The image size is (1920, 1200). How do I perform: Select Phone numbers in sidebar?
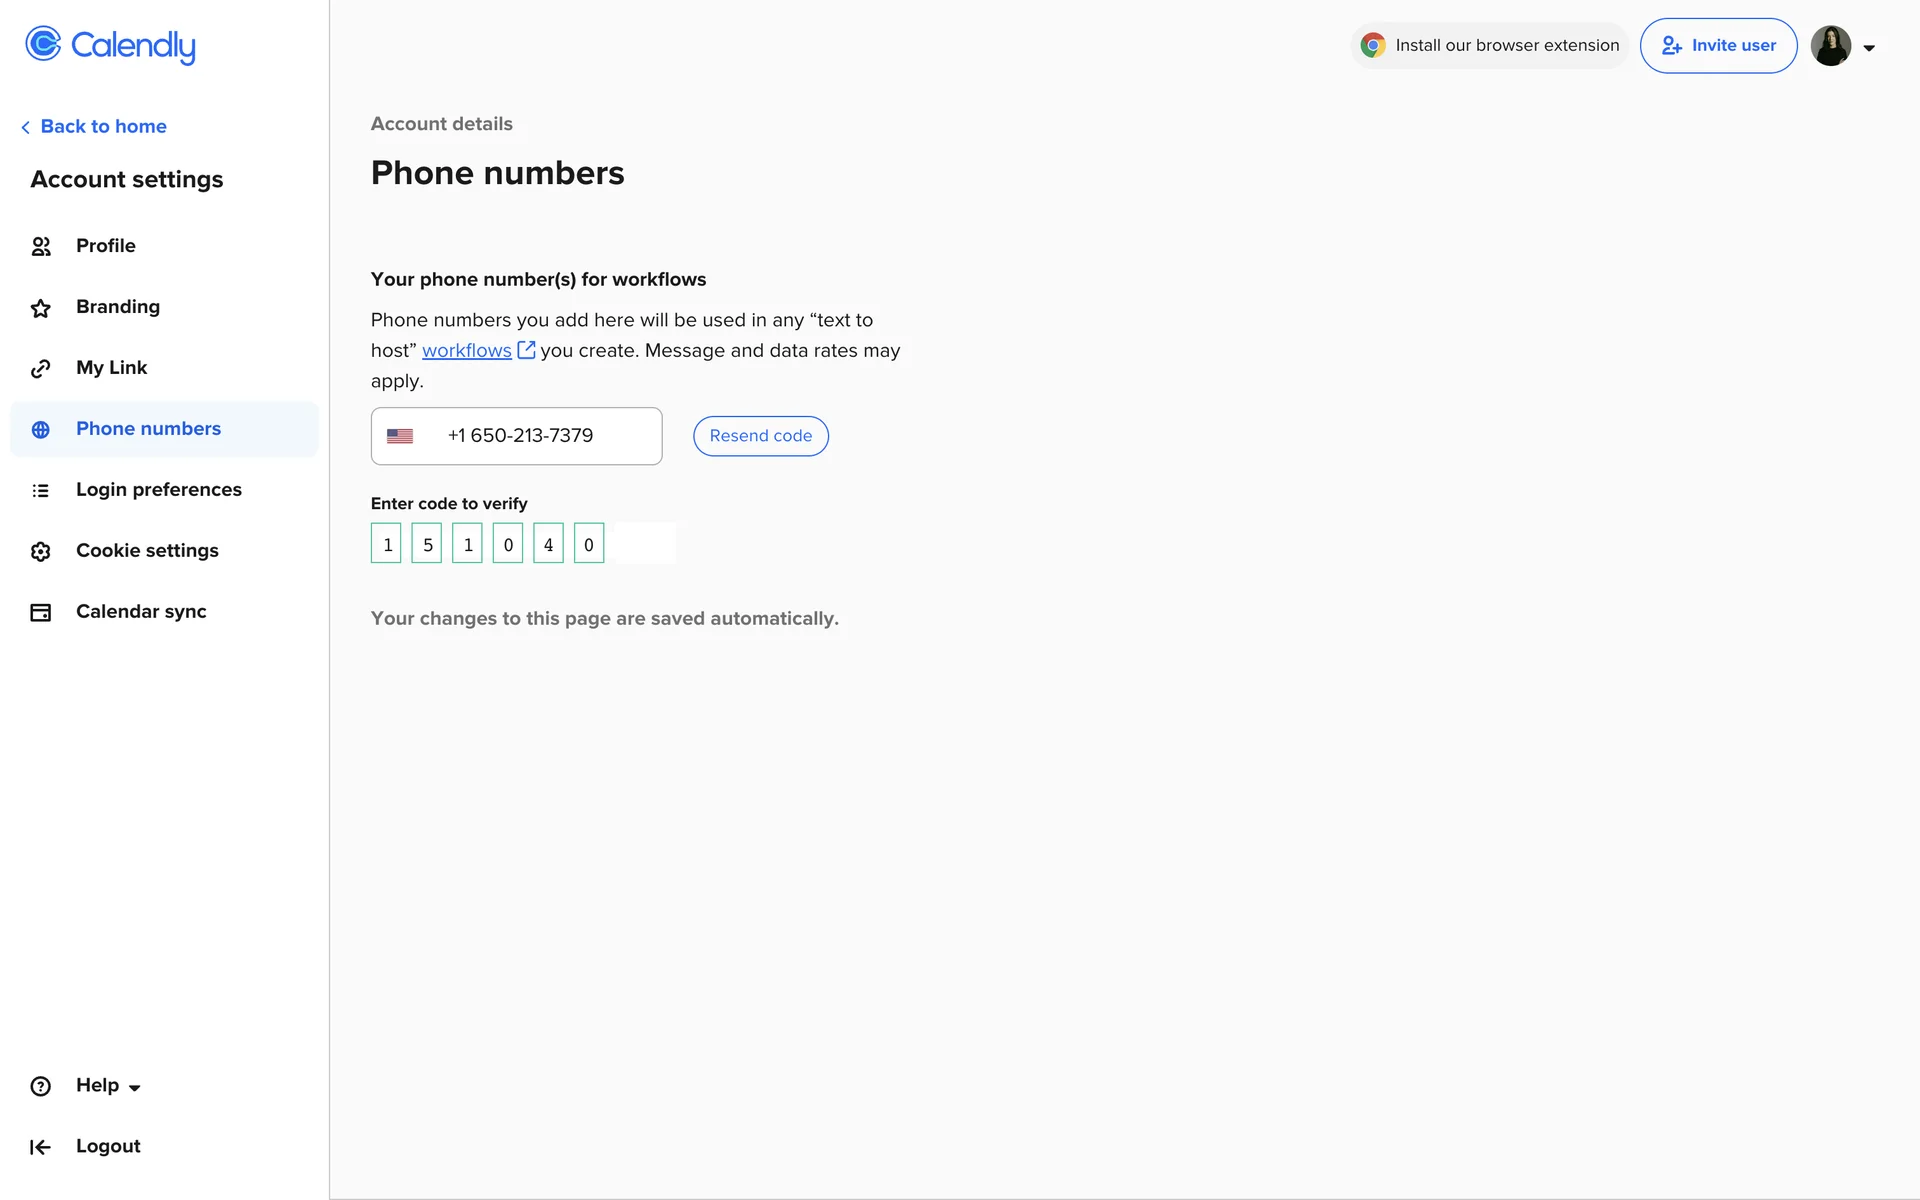click(148, 429)
